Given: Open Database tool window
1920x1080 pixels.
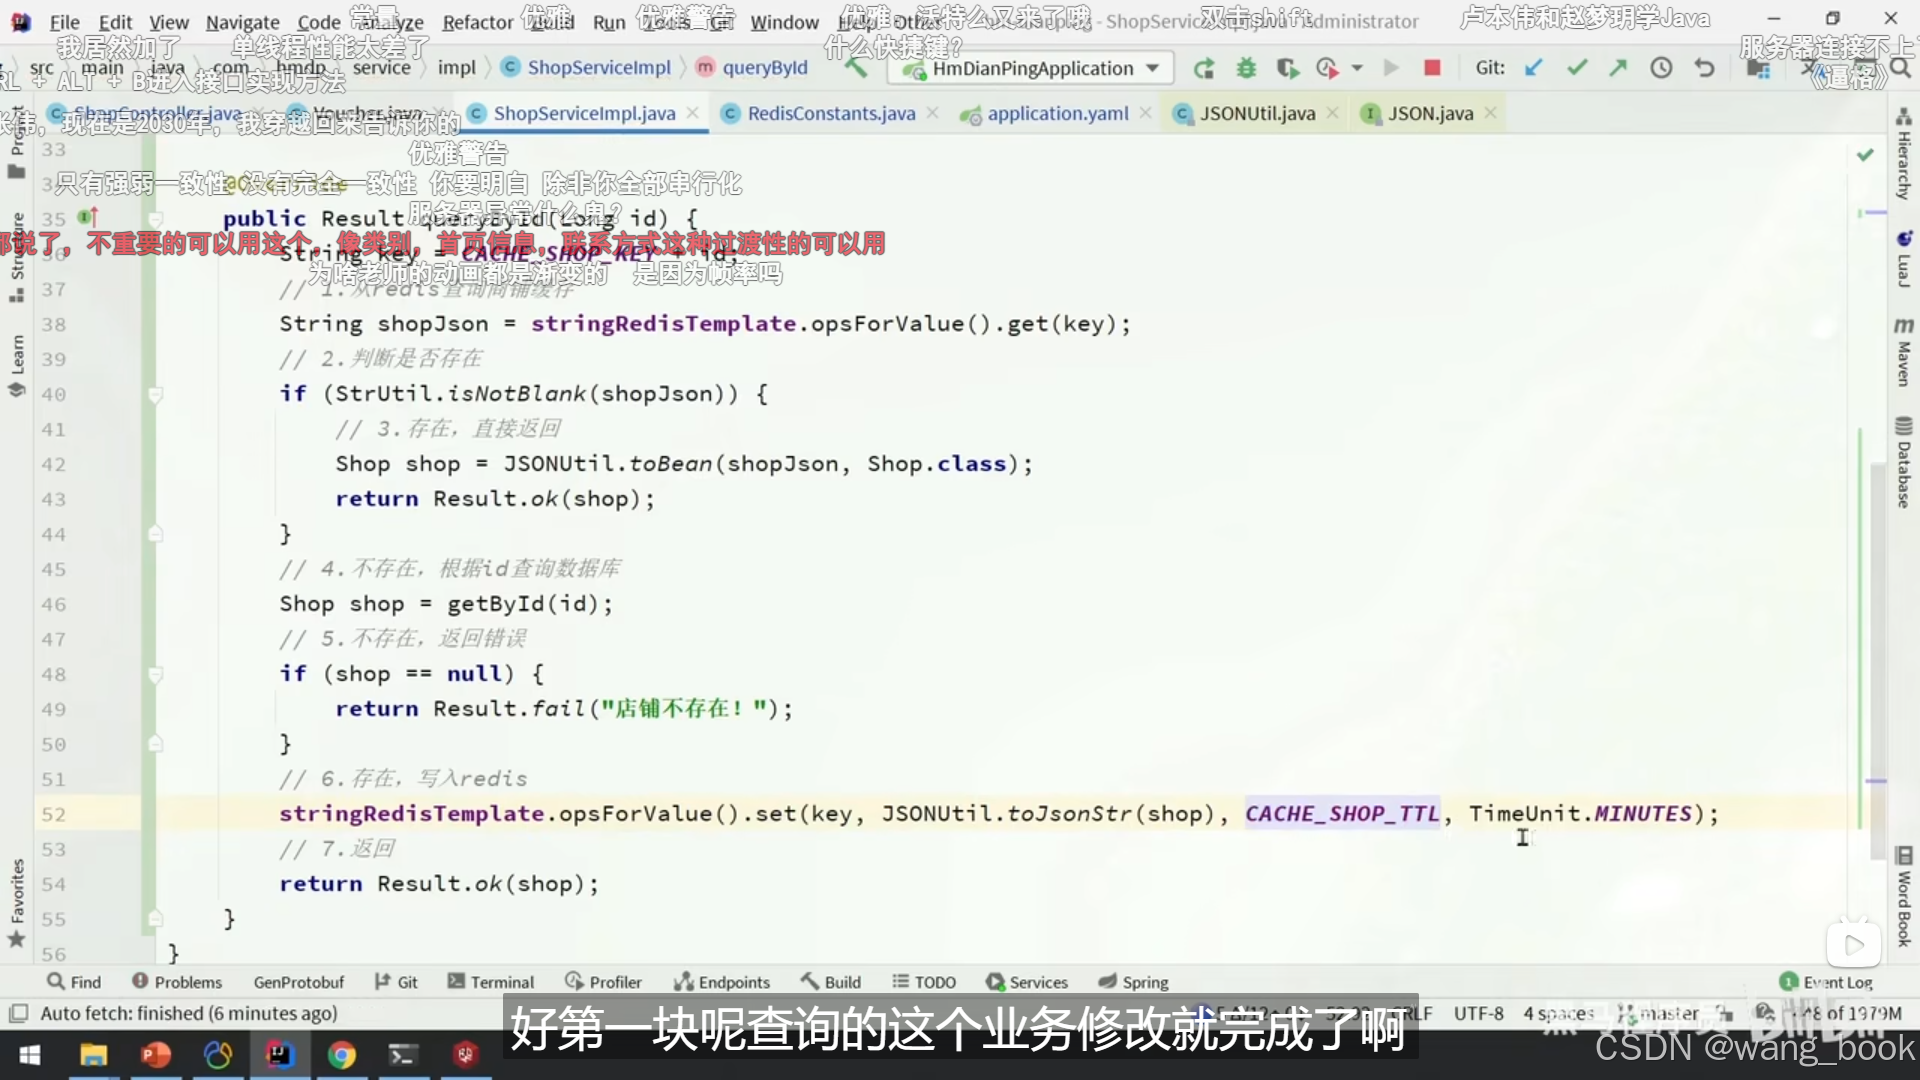Looking at the screenshot, I should (1904, 463).
